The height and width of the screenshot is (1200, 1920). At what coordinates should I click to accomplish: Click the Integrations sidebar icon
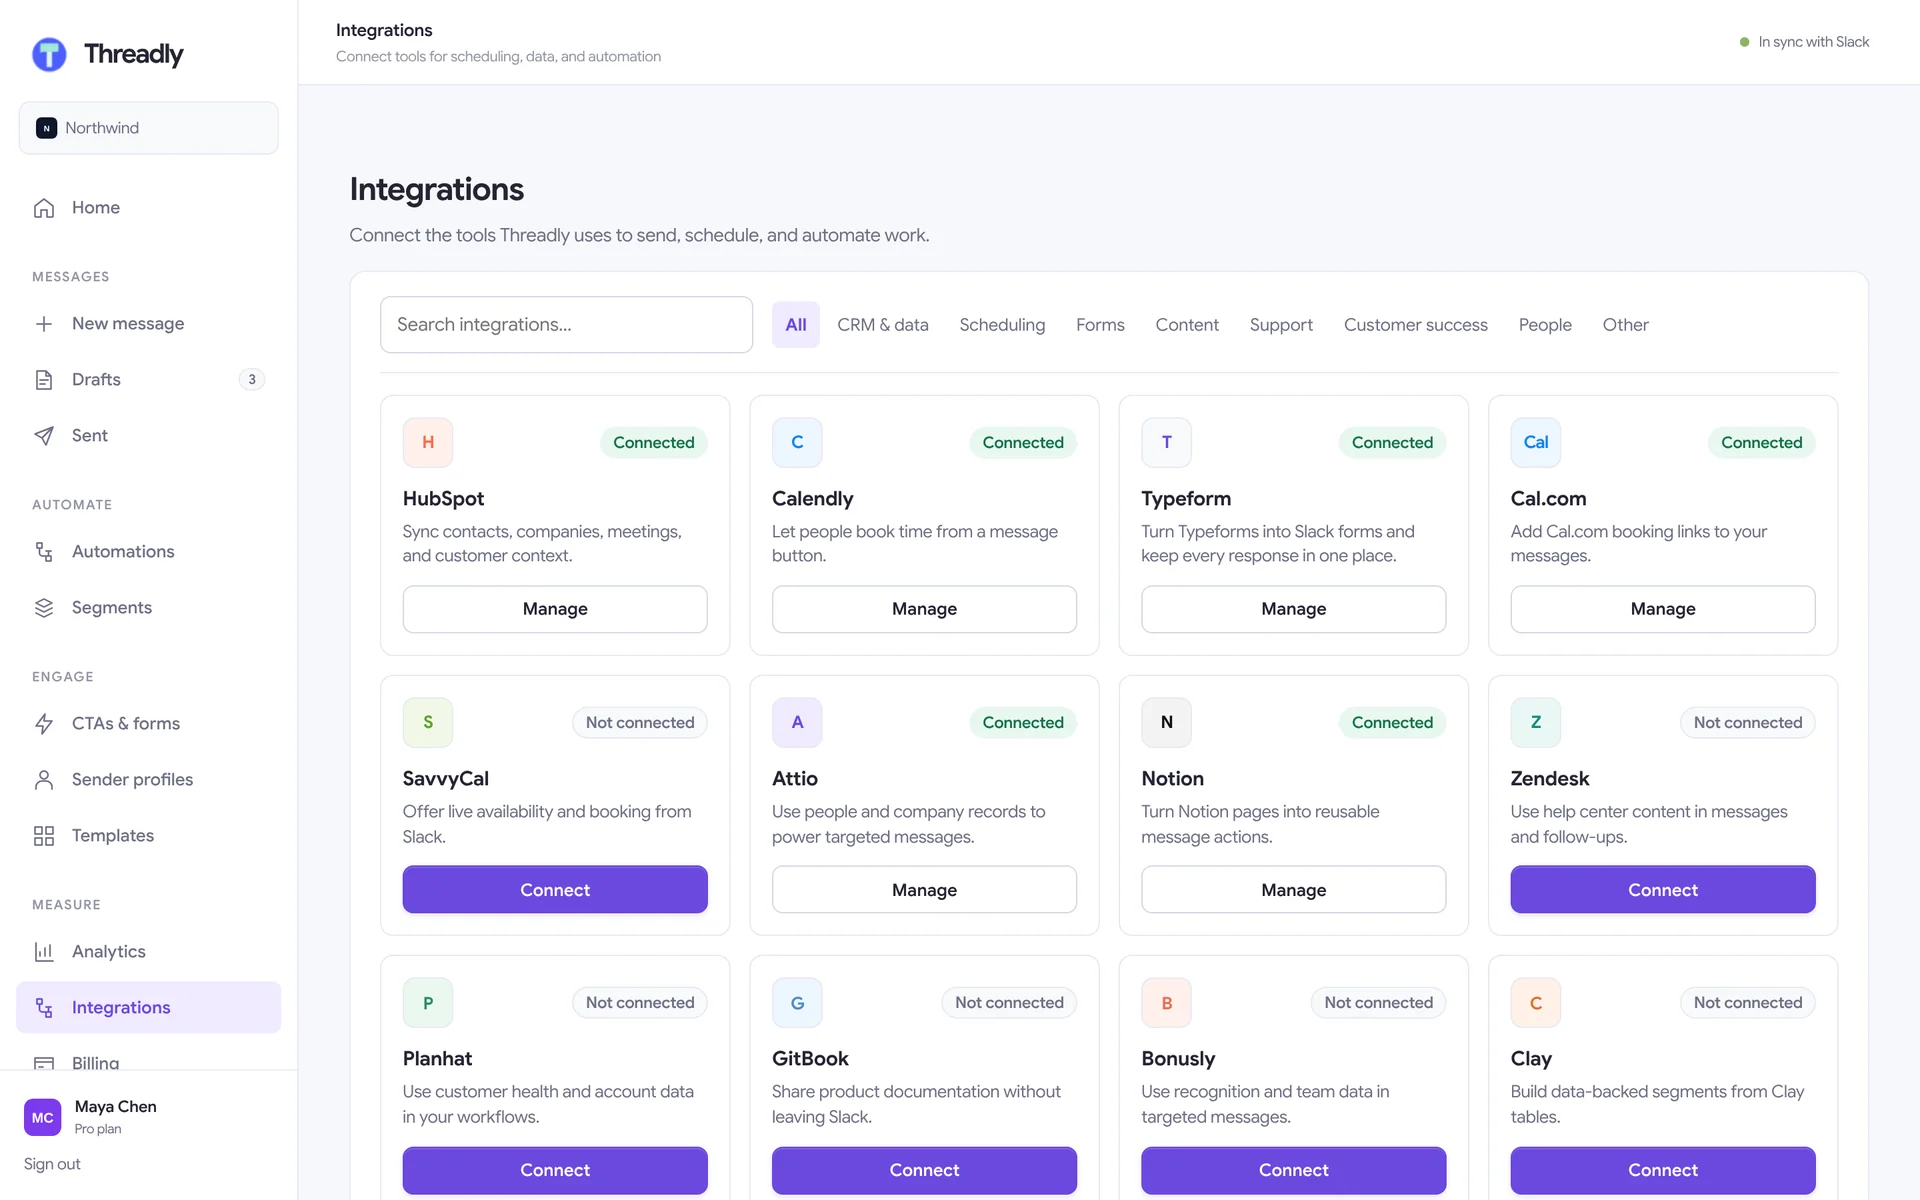(x=44, y=1008)
